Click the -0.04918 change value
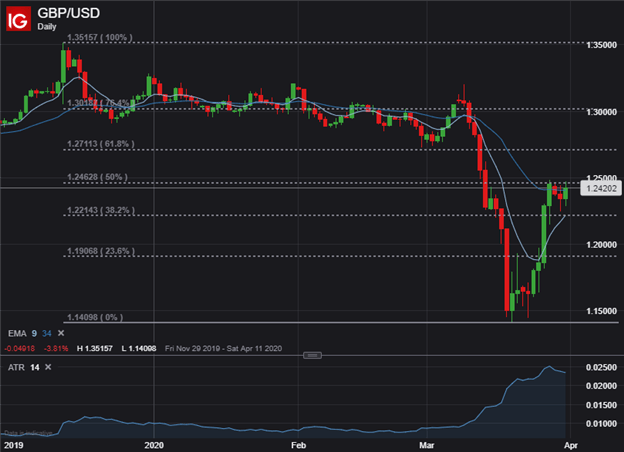Viewport: 624px width, 452px height. tap(20, 349)
